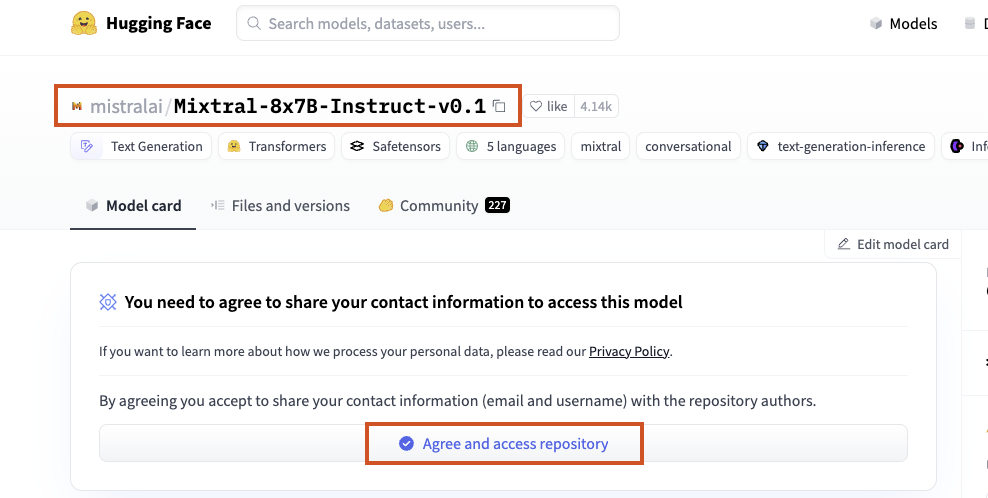Image resolution: width=988 pixels, height=498 pixels.
Task: Switch to the Files and versions tab
Action: click(x=280, y=206)
